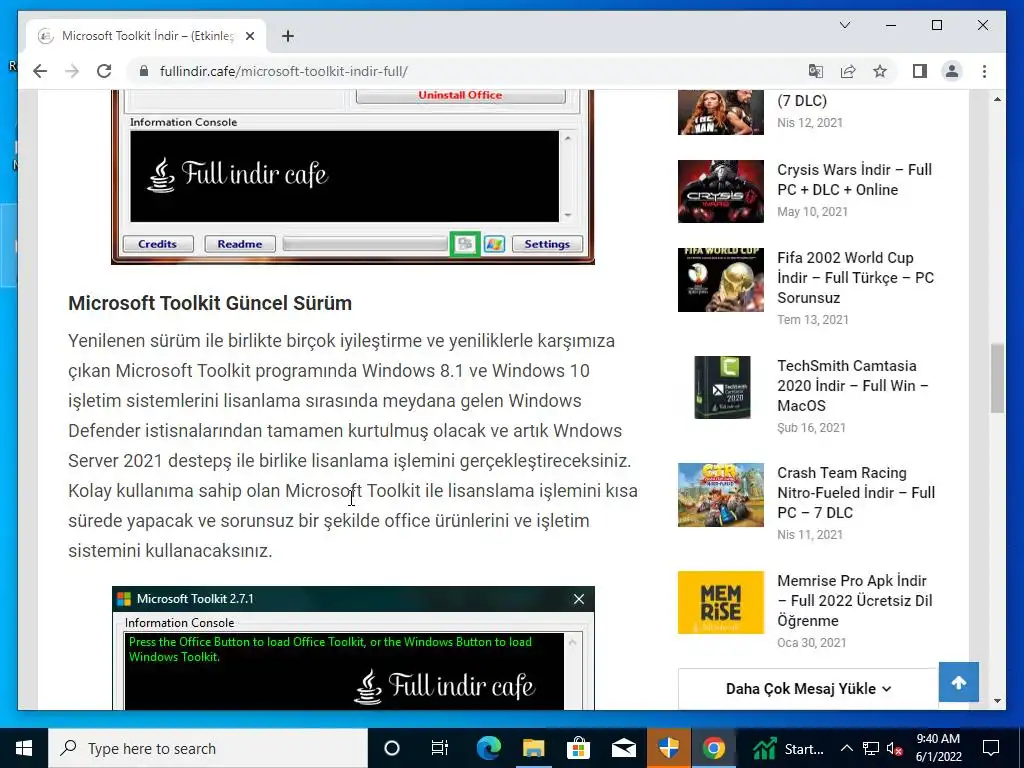Click the scrollbar up arrow
This screenshot has width=1024, height=768.
[x=997, y=99]
